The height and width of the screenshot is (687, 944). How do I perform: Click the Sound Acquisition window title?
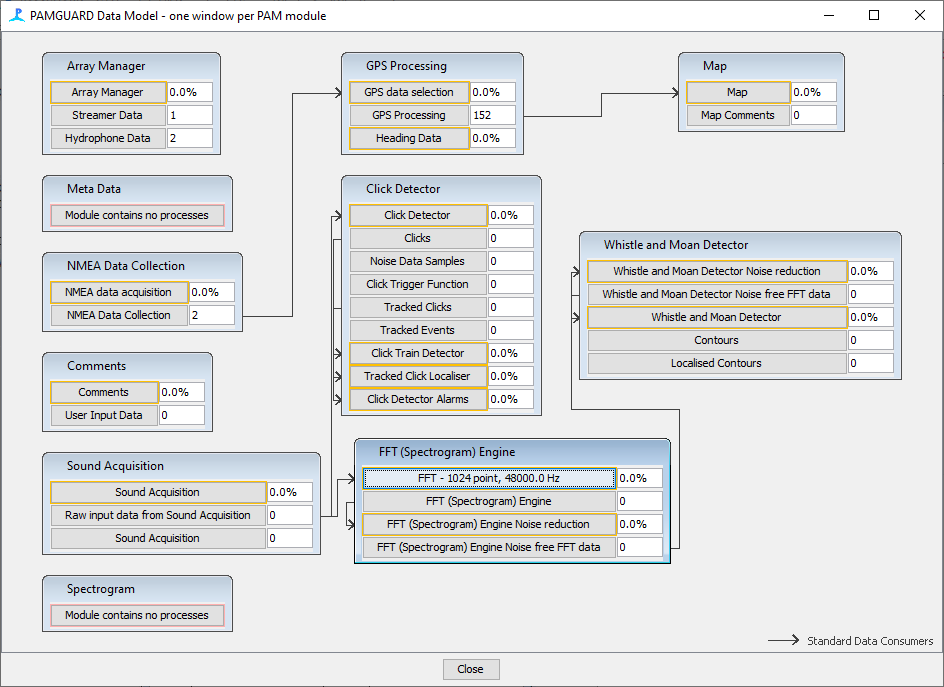click(116, 466)
